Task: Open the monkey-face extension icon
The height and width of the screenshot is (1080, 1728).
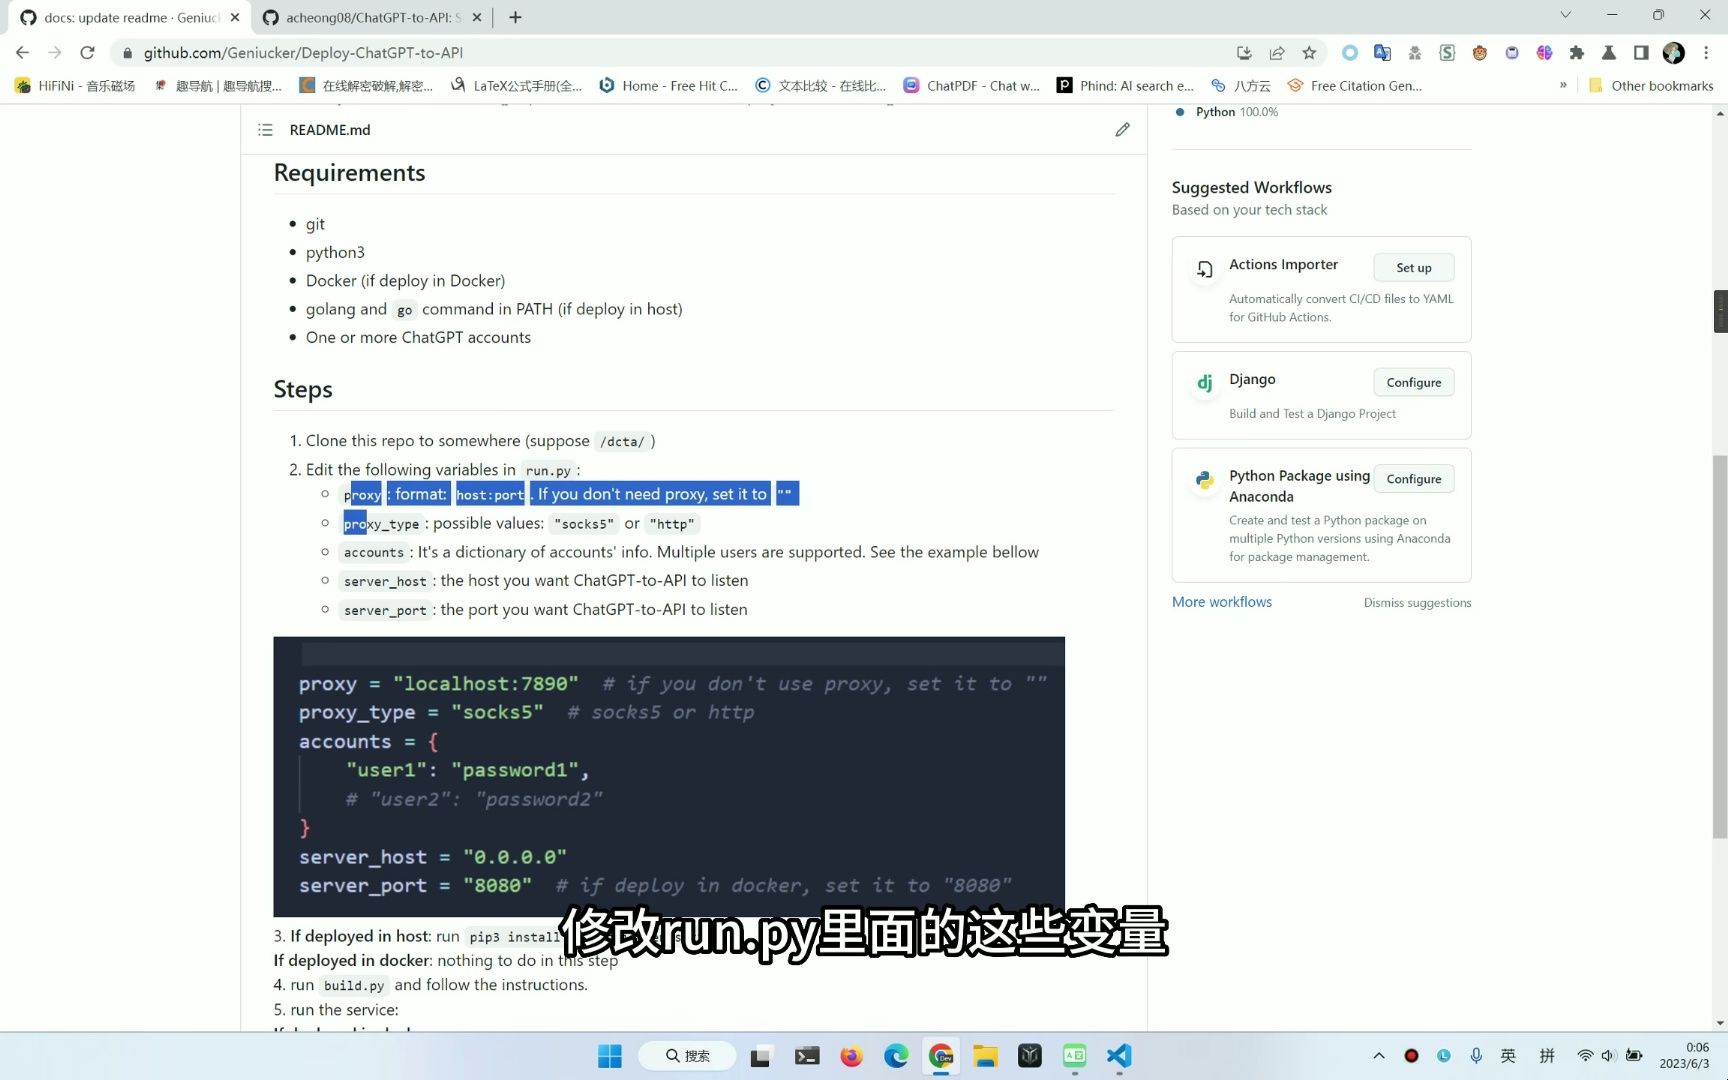Action: point(1480,53)
